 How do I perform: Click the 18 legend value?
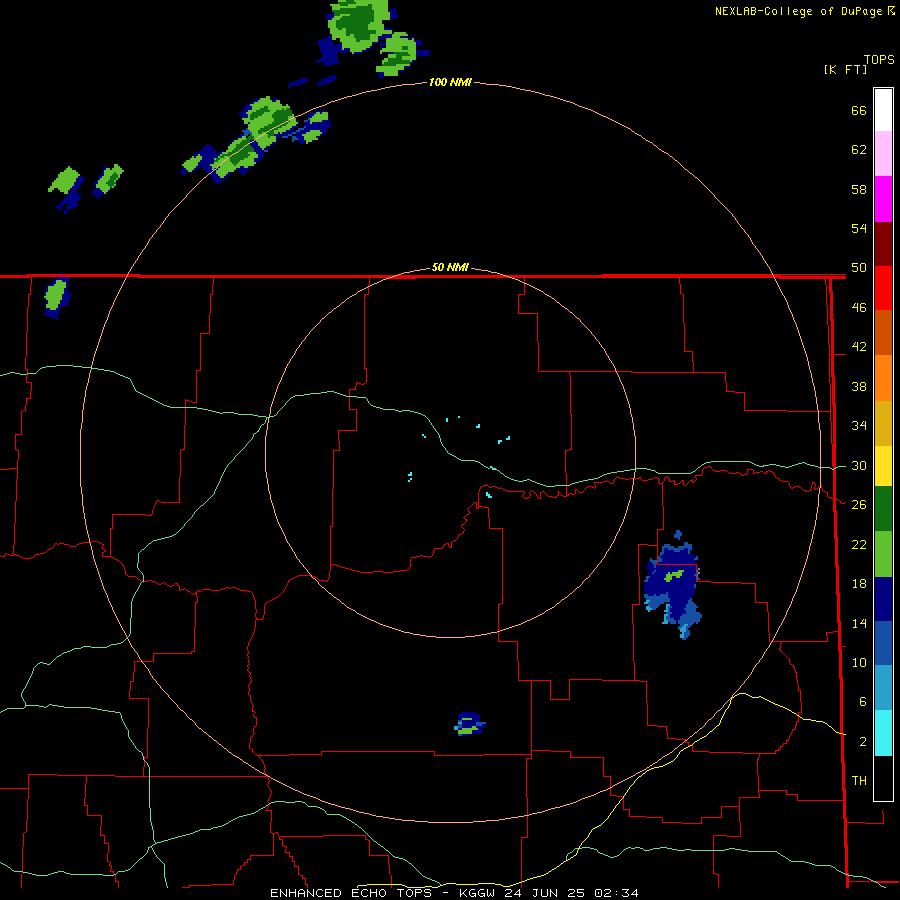pyautogui.click(x=859, y=584)
